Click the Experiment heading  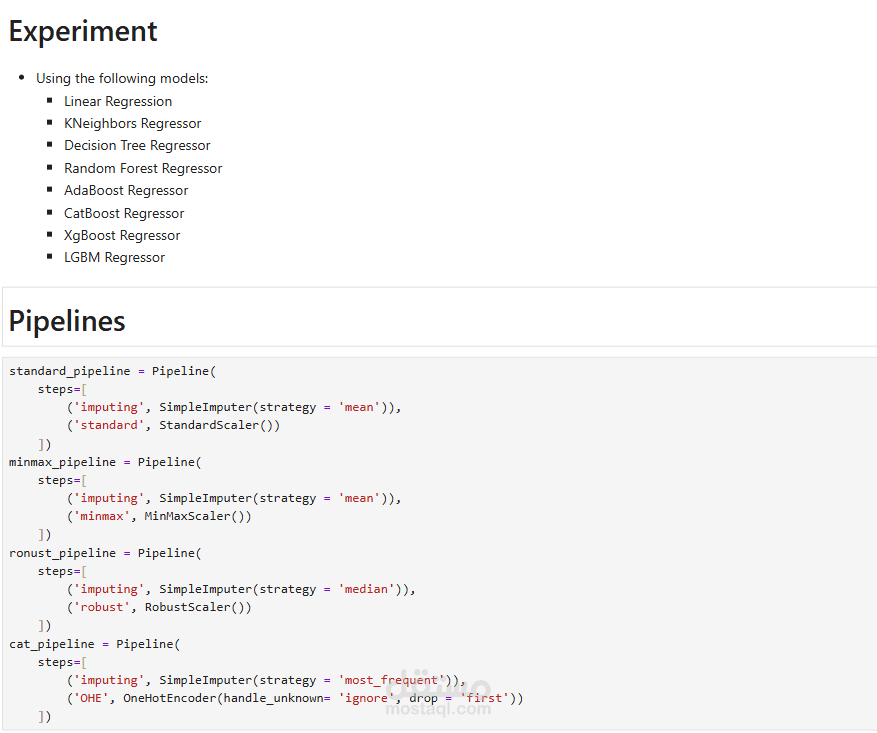click(x=83, y=31)
